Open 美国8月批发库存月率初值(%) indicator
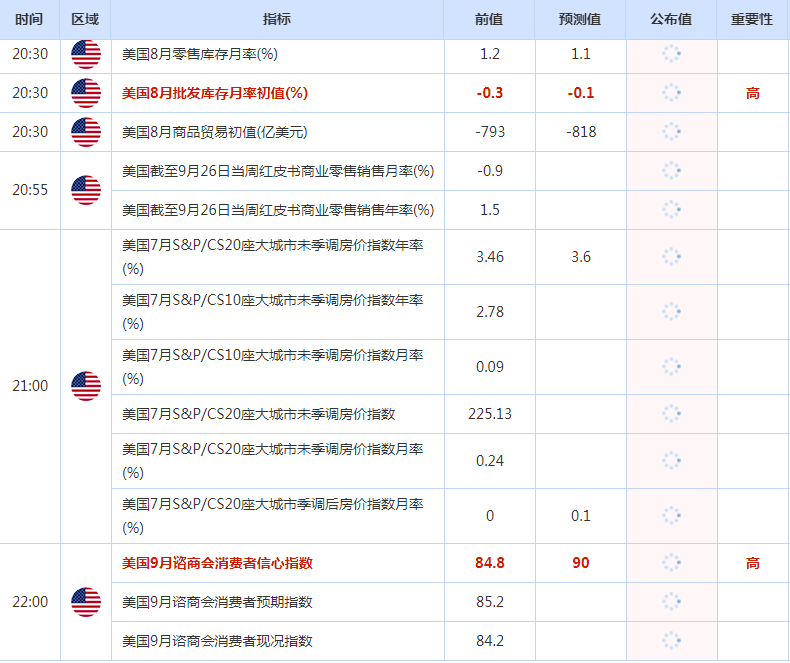The width and height of the screenshot is (790, 663). click(x=215, y=93)
